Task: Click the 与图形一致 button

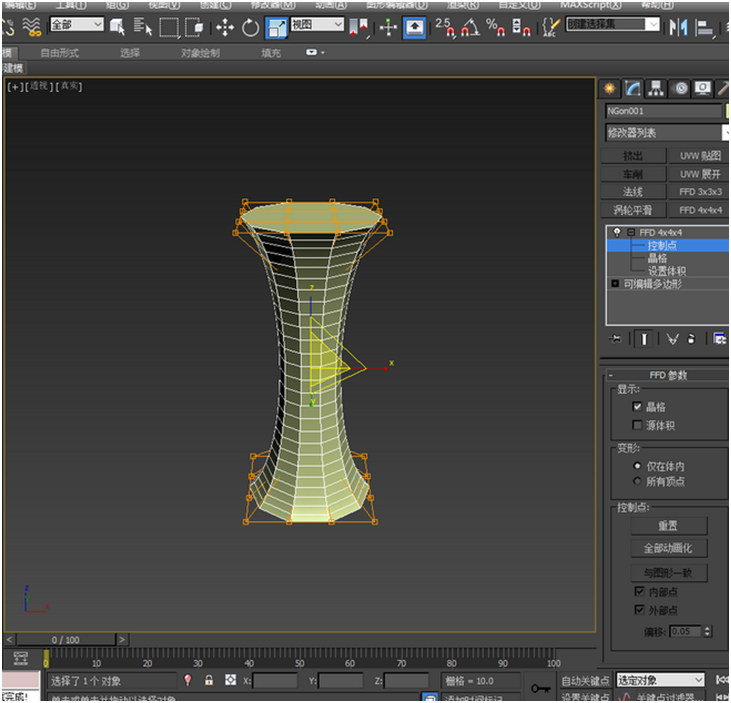Action: click(x=669, y=573)
